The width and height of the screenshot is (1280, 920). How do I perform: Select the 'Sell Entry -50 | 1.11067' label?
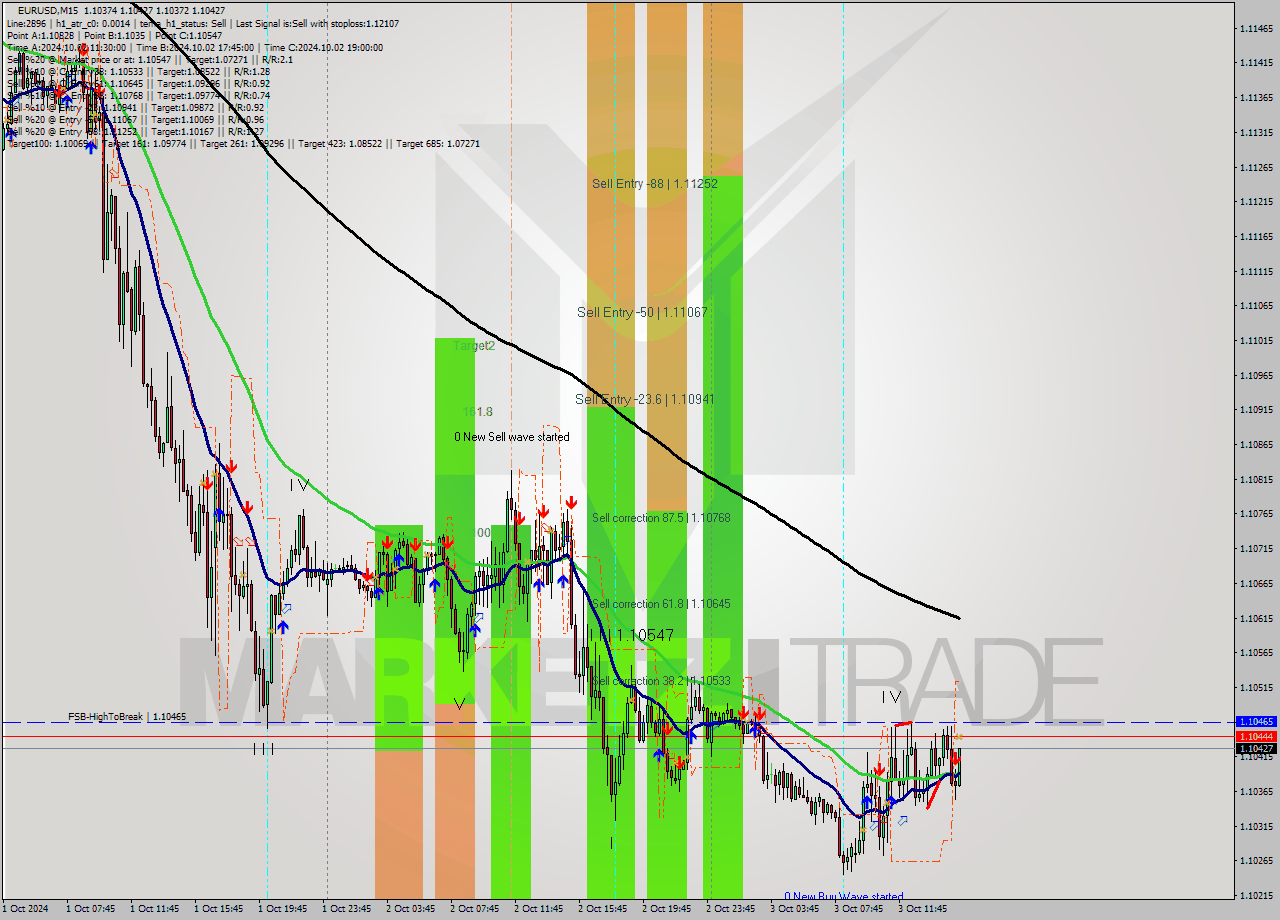[642, 313]
